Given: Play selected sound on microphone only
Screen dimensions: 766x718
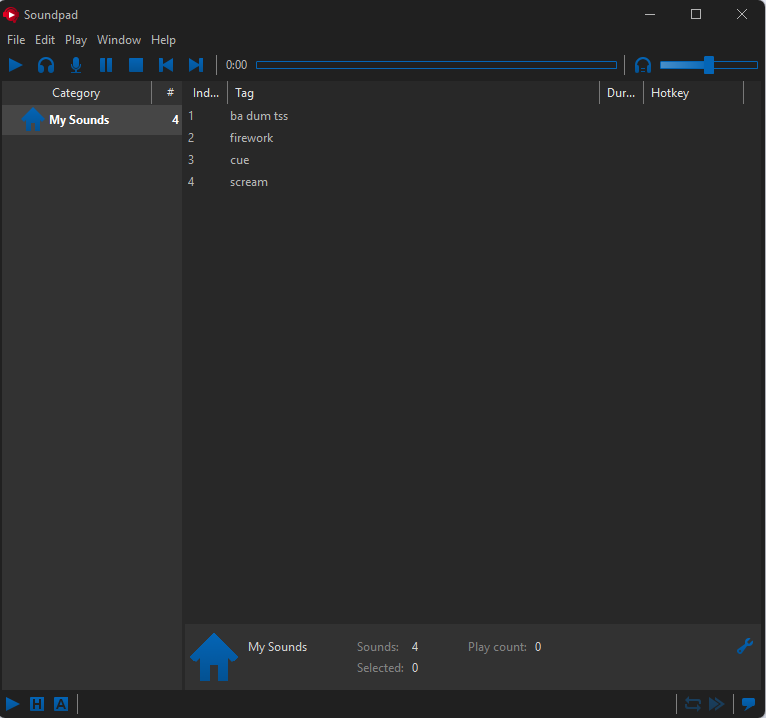Looking at the screenshot, I should tap(76, 65).
